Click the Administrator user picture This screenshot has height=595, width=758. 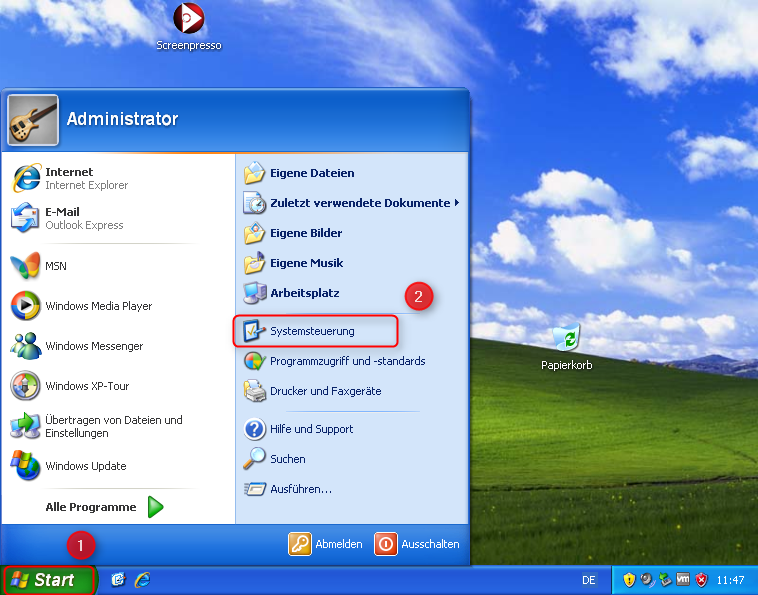pos(34,119)
